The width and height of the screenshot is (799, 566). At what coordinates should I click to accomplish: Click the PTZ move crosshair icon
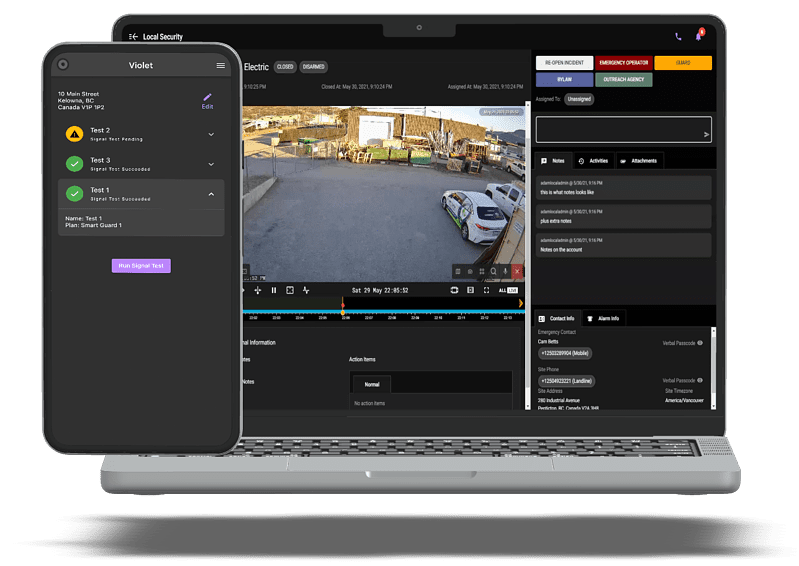(x=258, y=290)
